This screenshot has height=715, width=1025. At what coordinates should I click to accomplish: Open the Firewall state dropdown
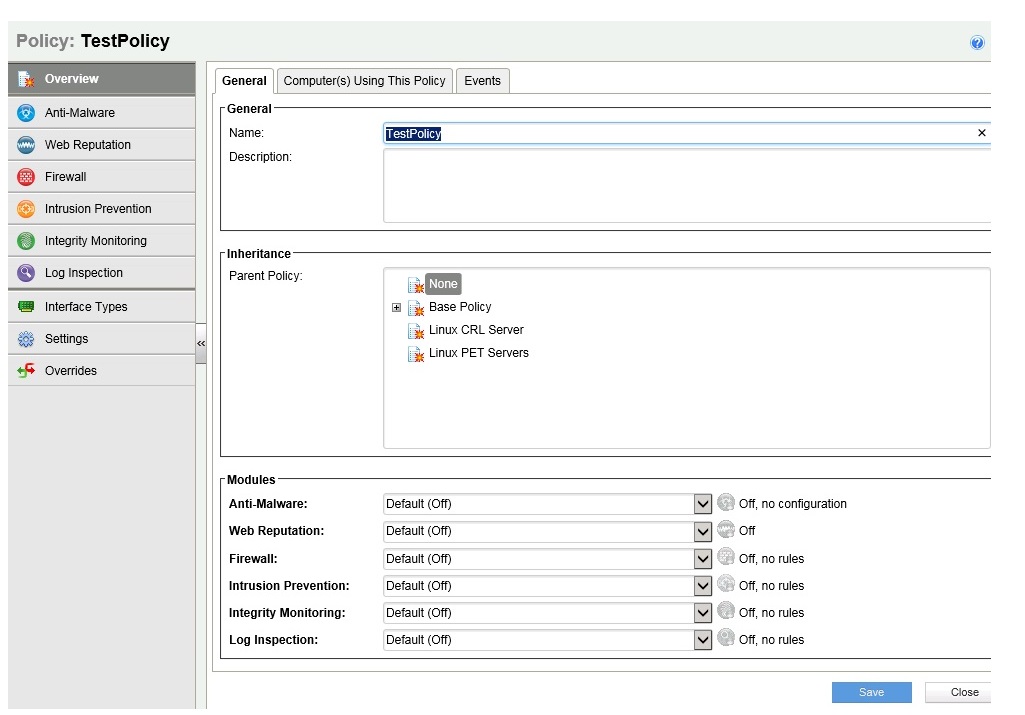(703, 559)
